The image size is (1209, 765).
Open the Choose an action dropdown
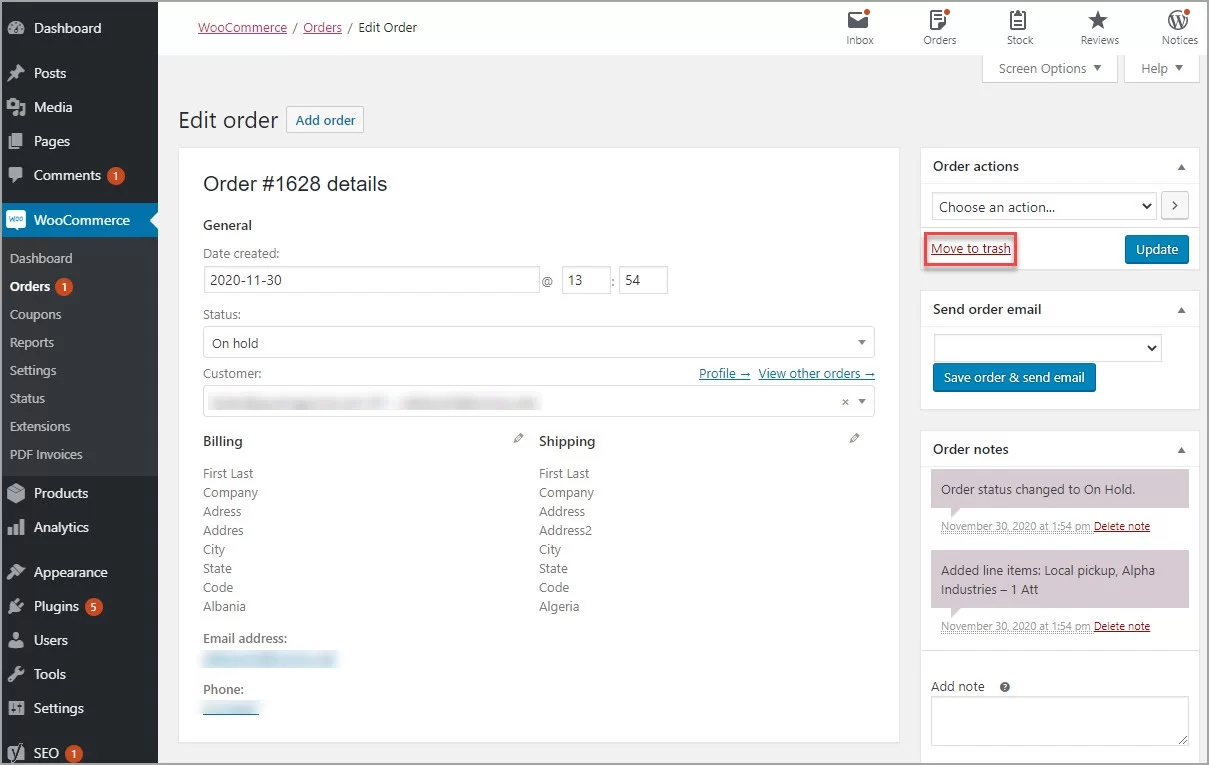[x=1043, y=206]
